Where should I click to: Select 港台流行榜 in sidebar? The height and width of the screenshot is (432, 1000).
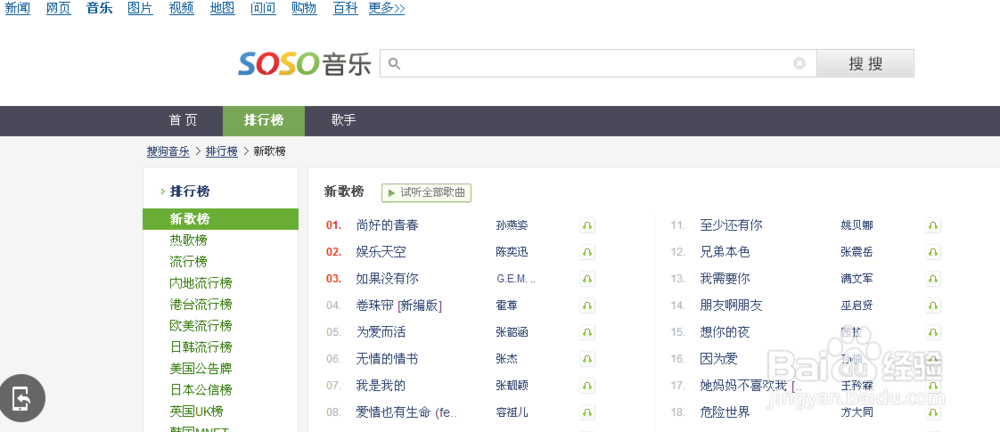[200, 304]
